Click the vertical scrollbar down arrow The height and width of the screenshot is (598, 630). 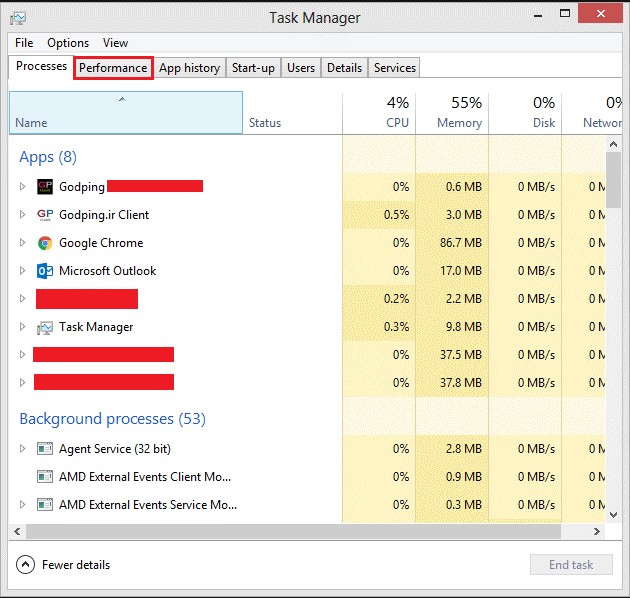(x=615, y=516)
